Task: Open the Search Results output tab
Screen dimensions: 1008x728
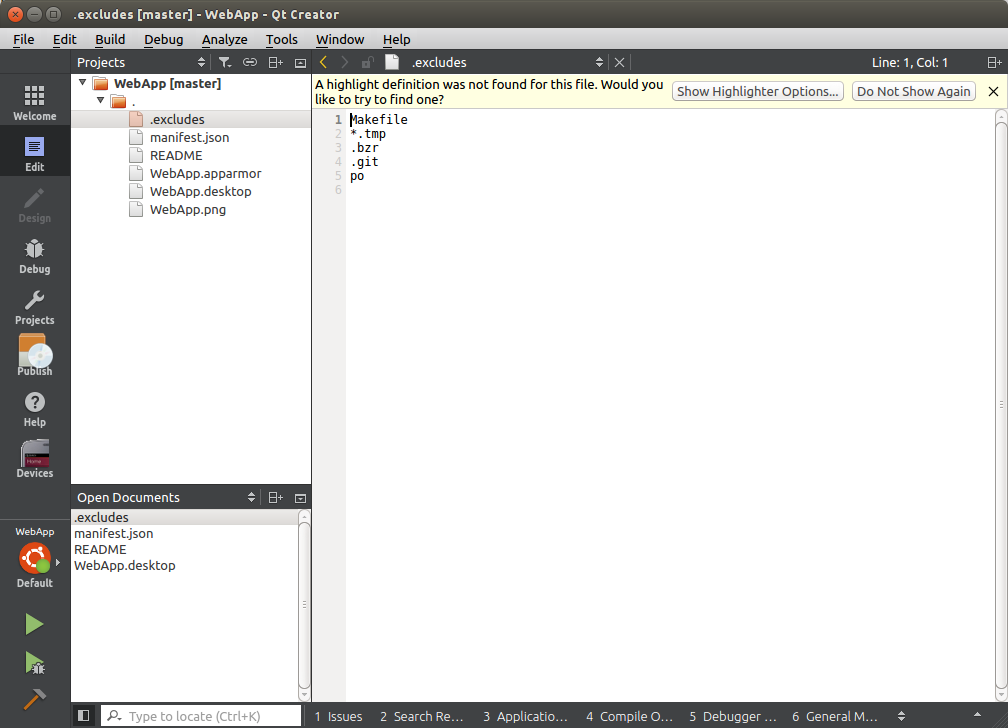Action: click(422, 716)
